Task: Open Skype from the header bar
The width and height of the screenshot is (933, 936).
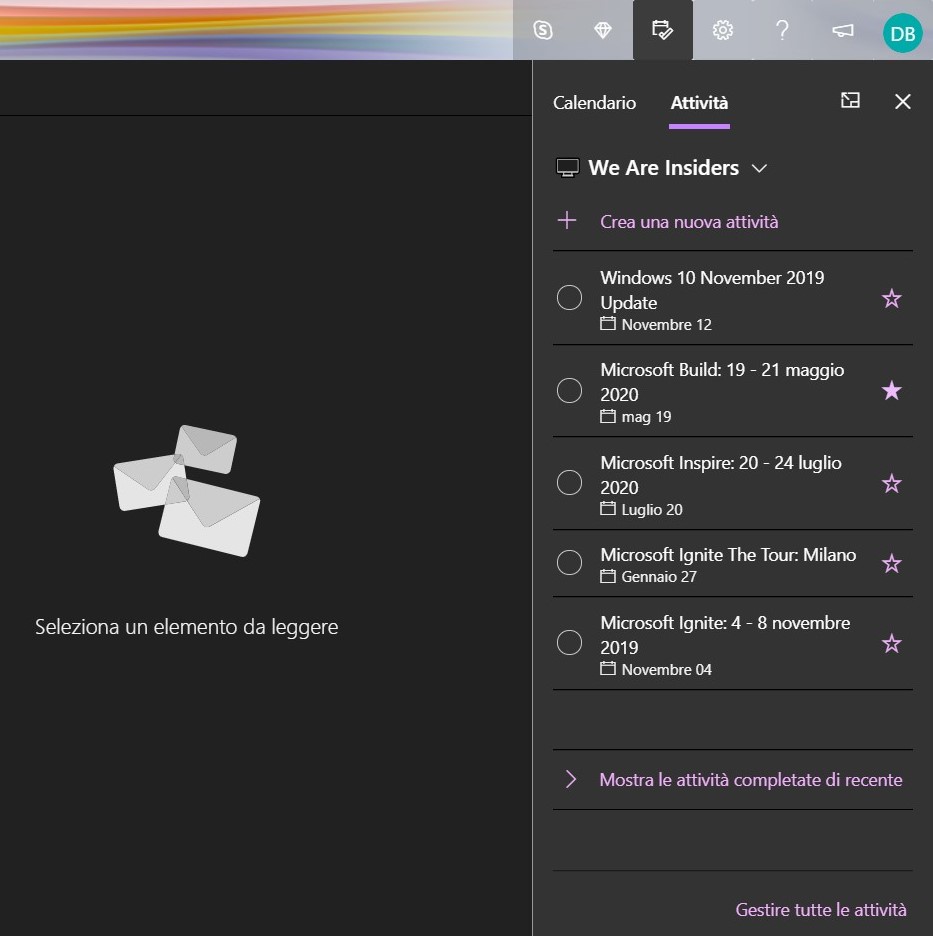Action: 543,30
